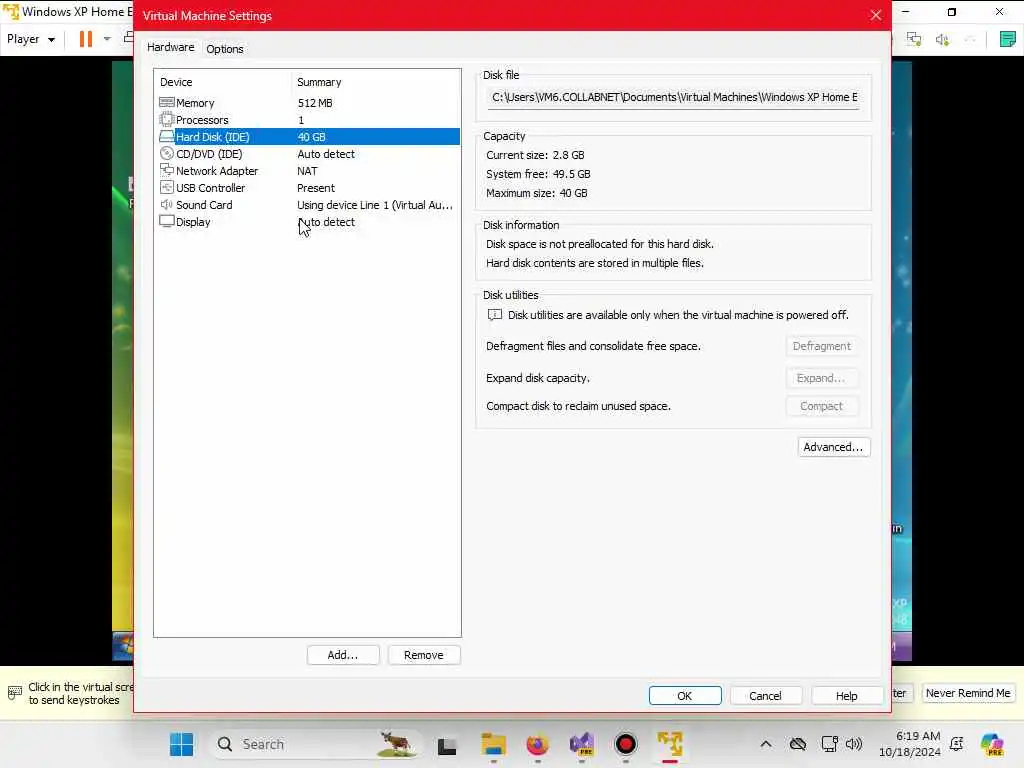Select the CD/DVD (IDE) disc icon
The height and width of the screenshot is (768, 1024).
coord(167,153)
